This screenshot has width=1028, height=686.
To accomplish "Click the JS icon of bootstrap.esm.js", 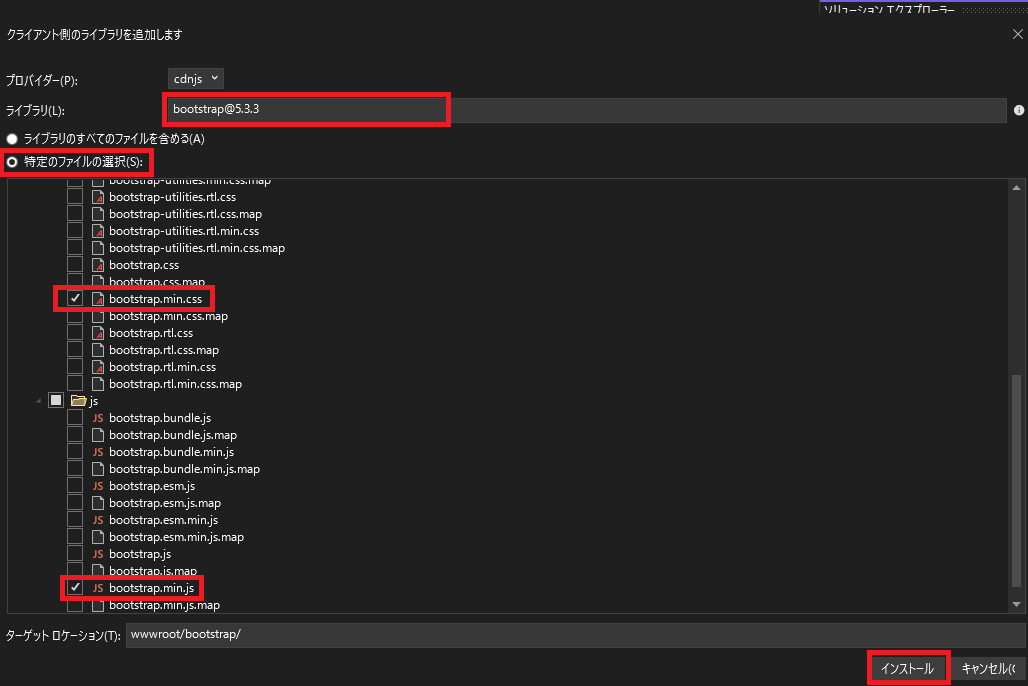I will click(98, 486).
